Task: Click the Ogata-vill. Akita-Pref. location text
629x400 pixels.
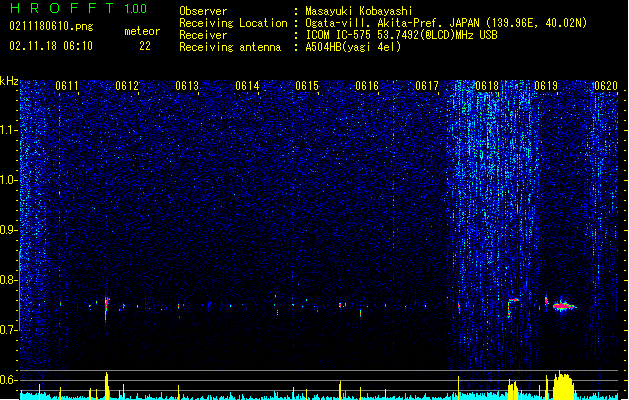Action: tap(446, 23)
